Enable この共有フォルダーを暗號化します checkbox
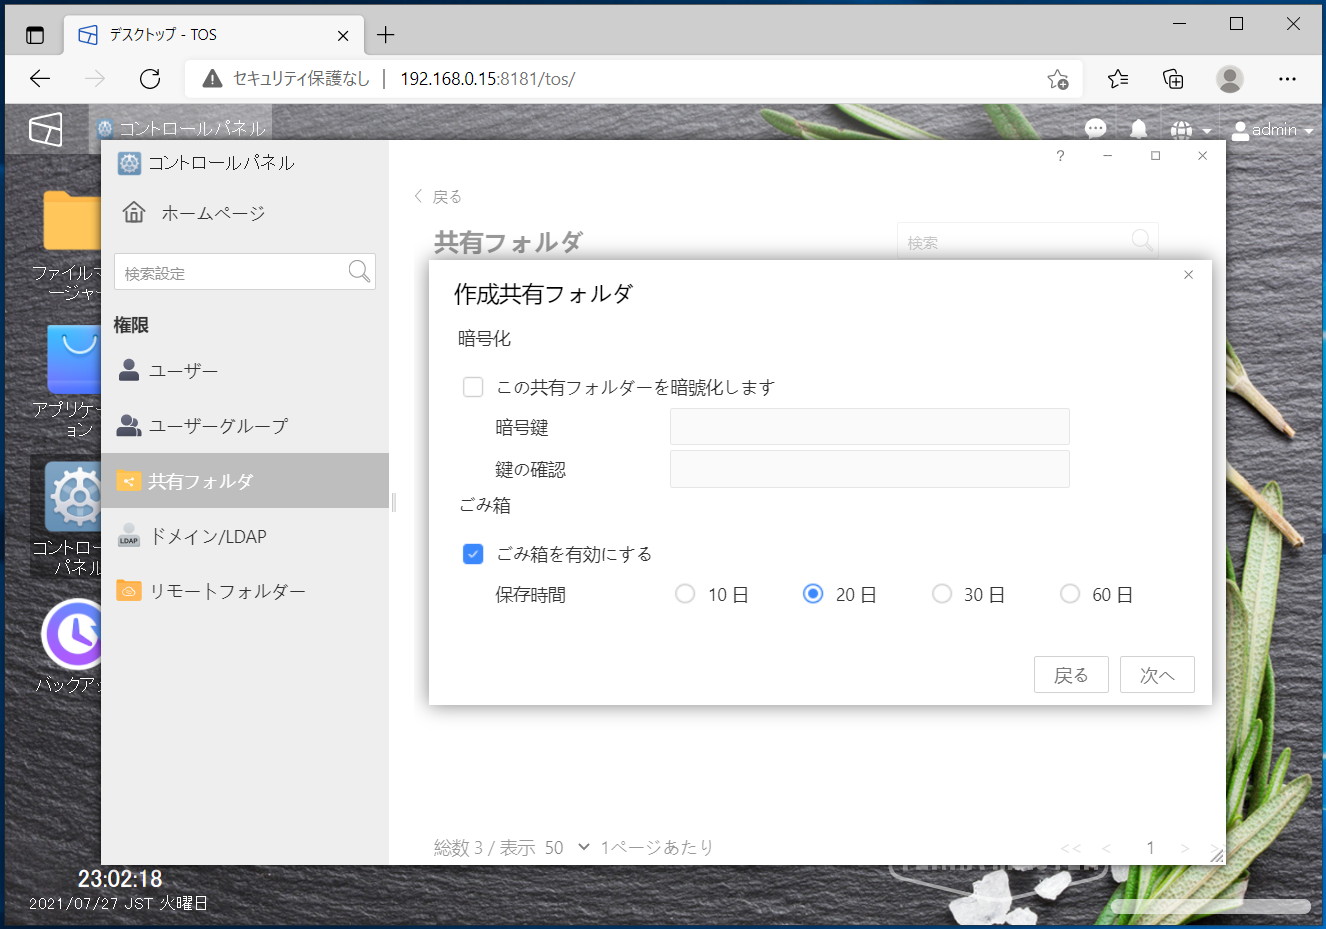This screenshot has height=929, width=1326. [473, 387]
